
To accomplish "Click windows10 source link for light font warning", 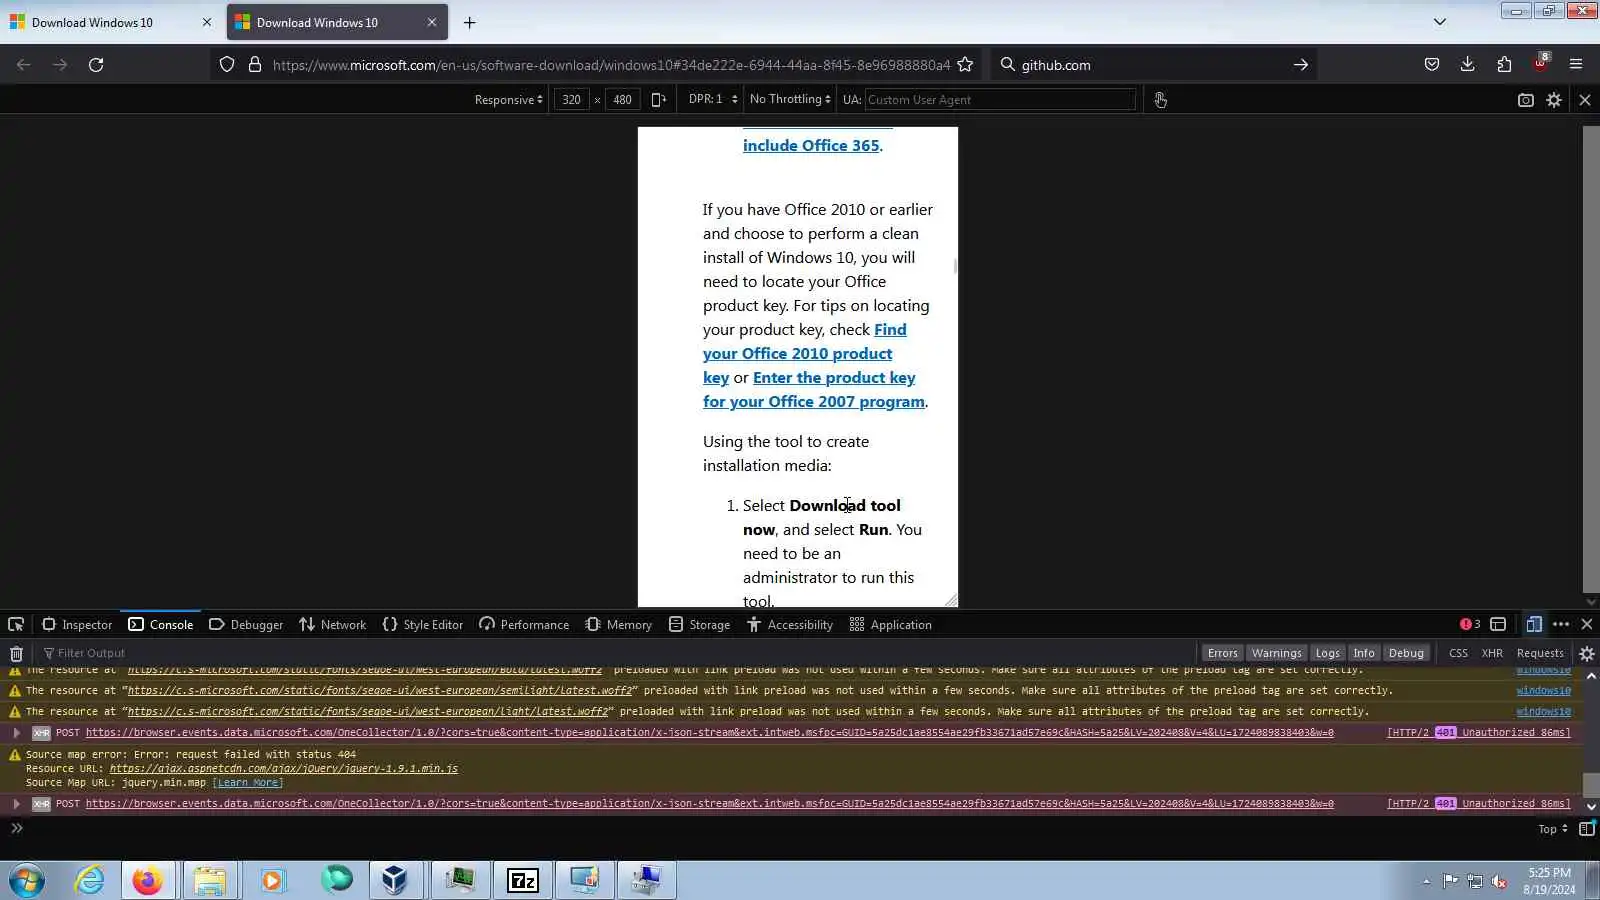I will 1543,712.
